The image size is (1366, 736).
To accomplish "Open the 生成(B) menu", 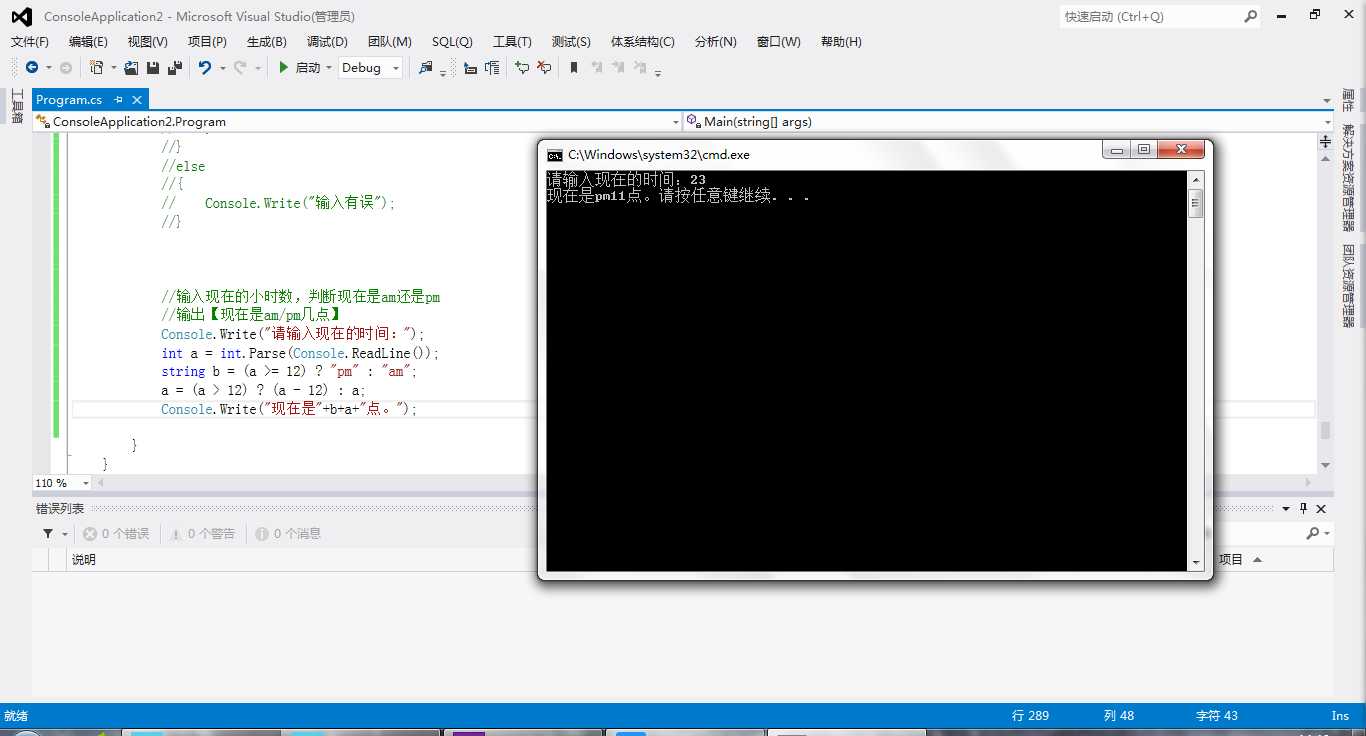I will coord(267,41).
